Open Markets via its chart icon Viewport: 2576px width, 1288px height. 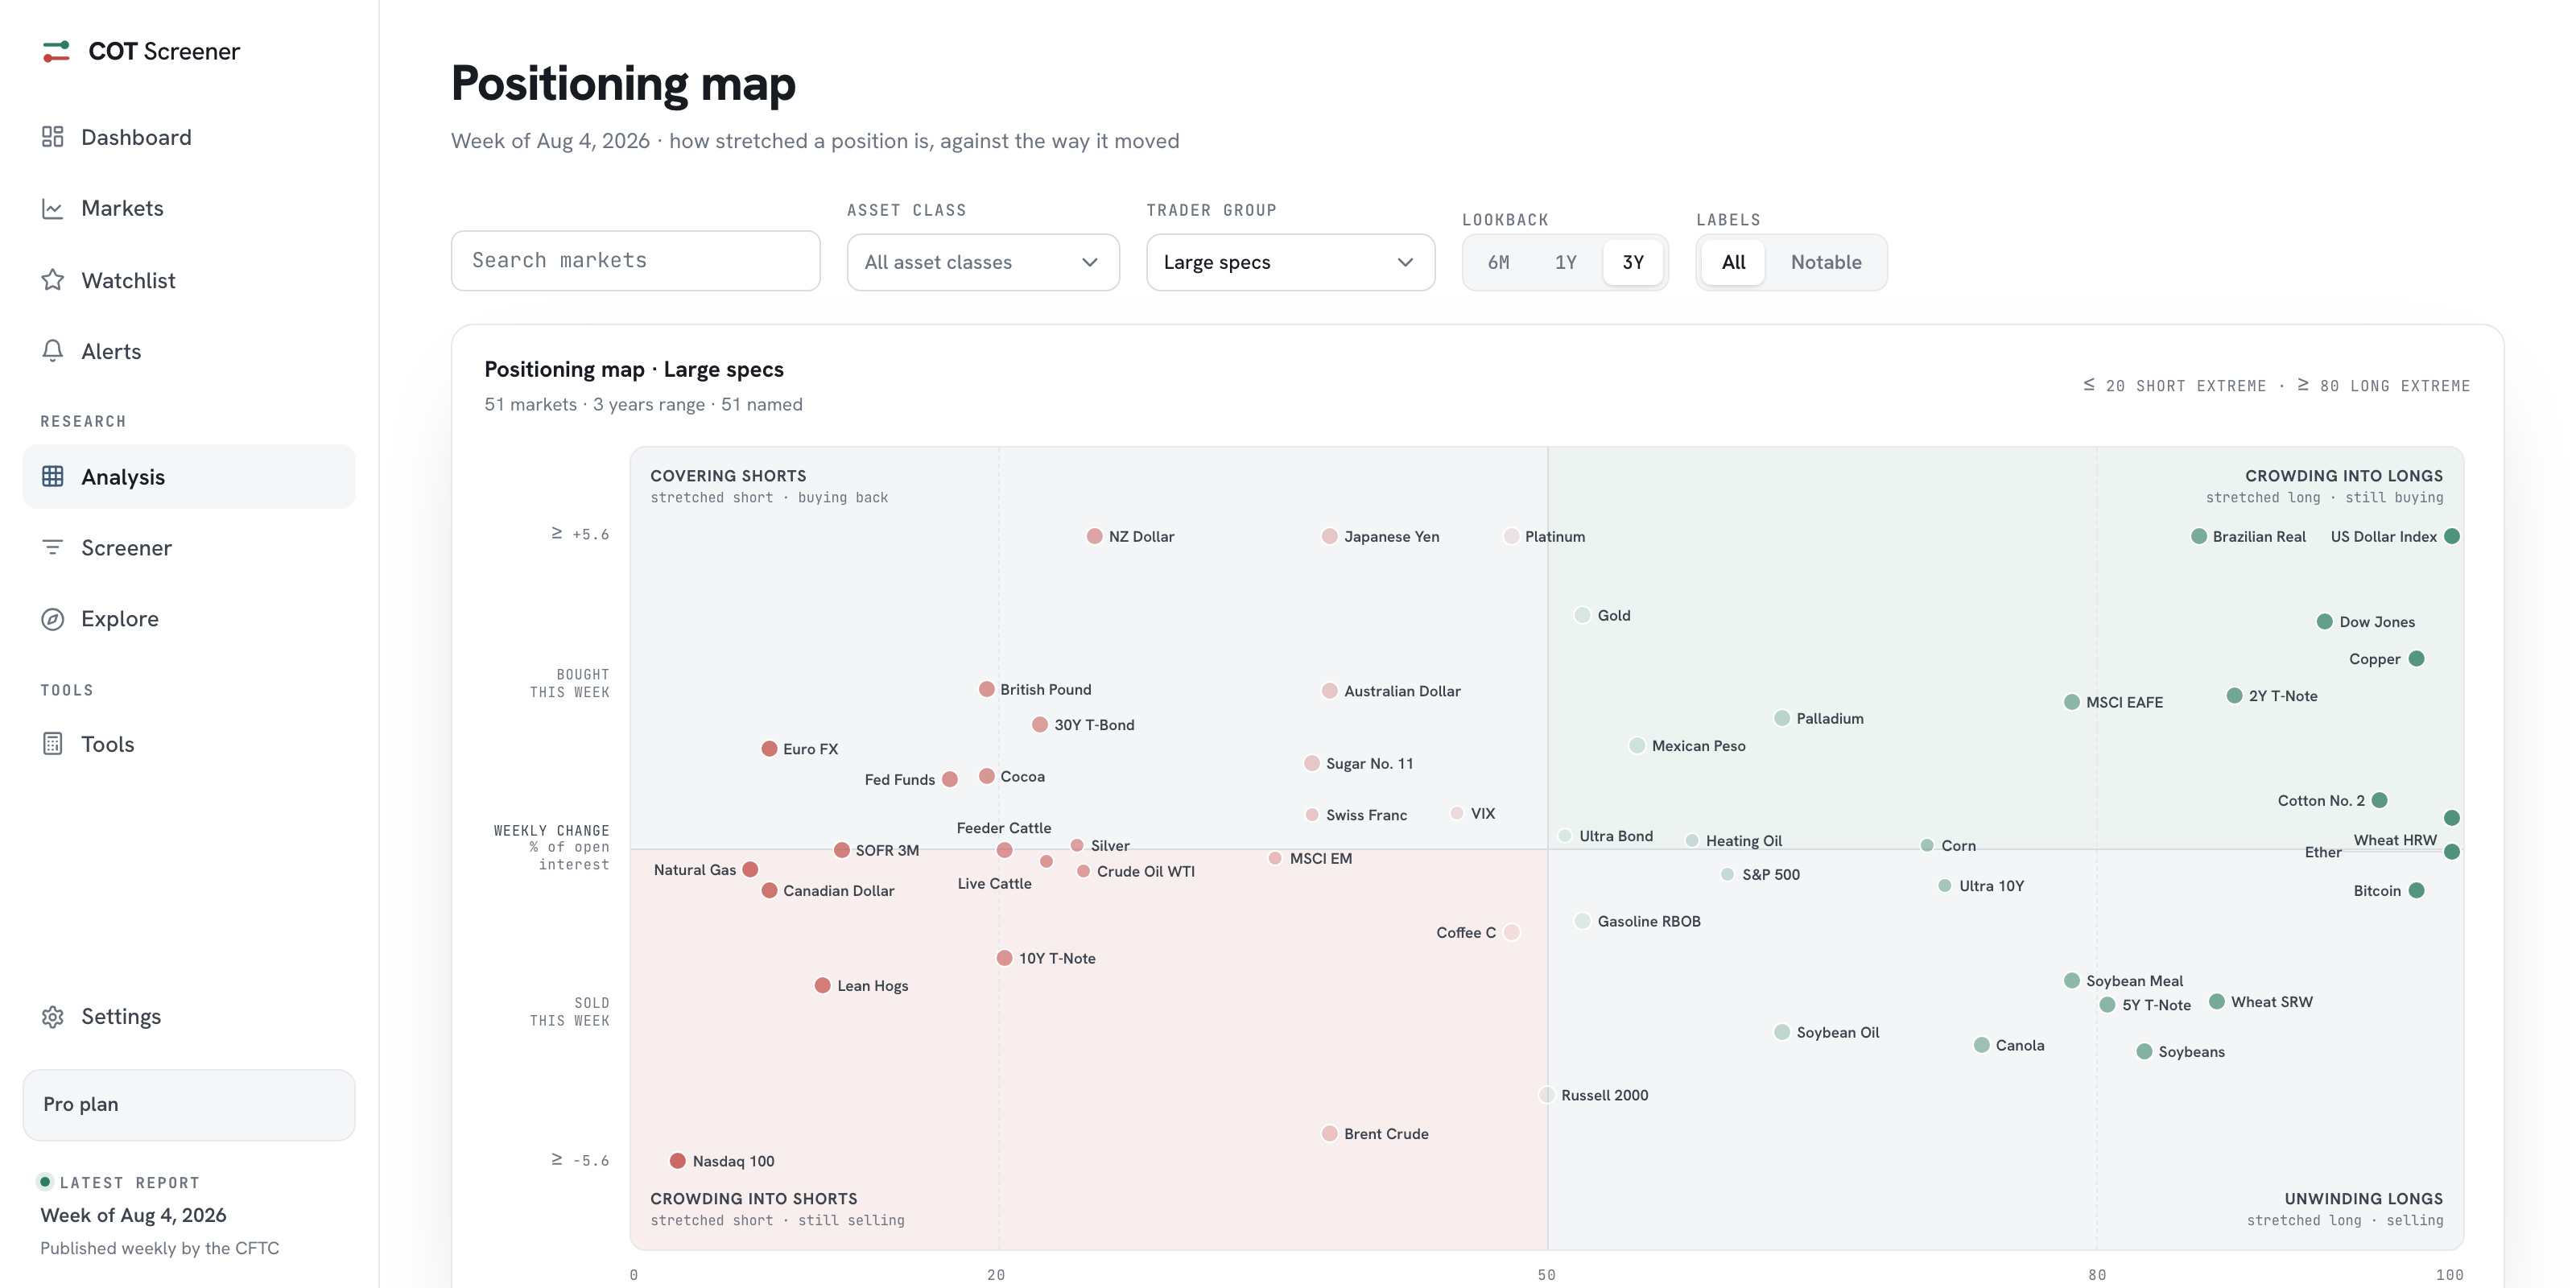pyautogui.click(x=53, y=208)
